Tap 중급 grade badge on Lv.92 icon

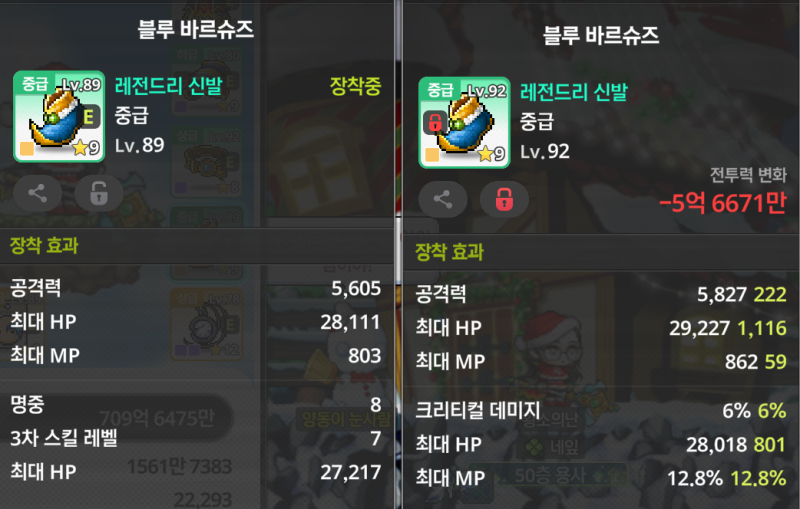click(x=440, y=90)
